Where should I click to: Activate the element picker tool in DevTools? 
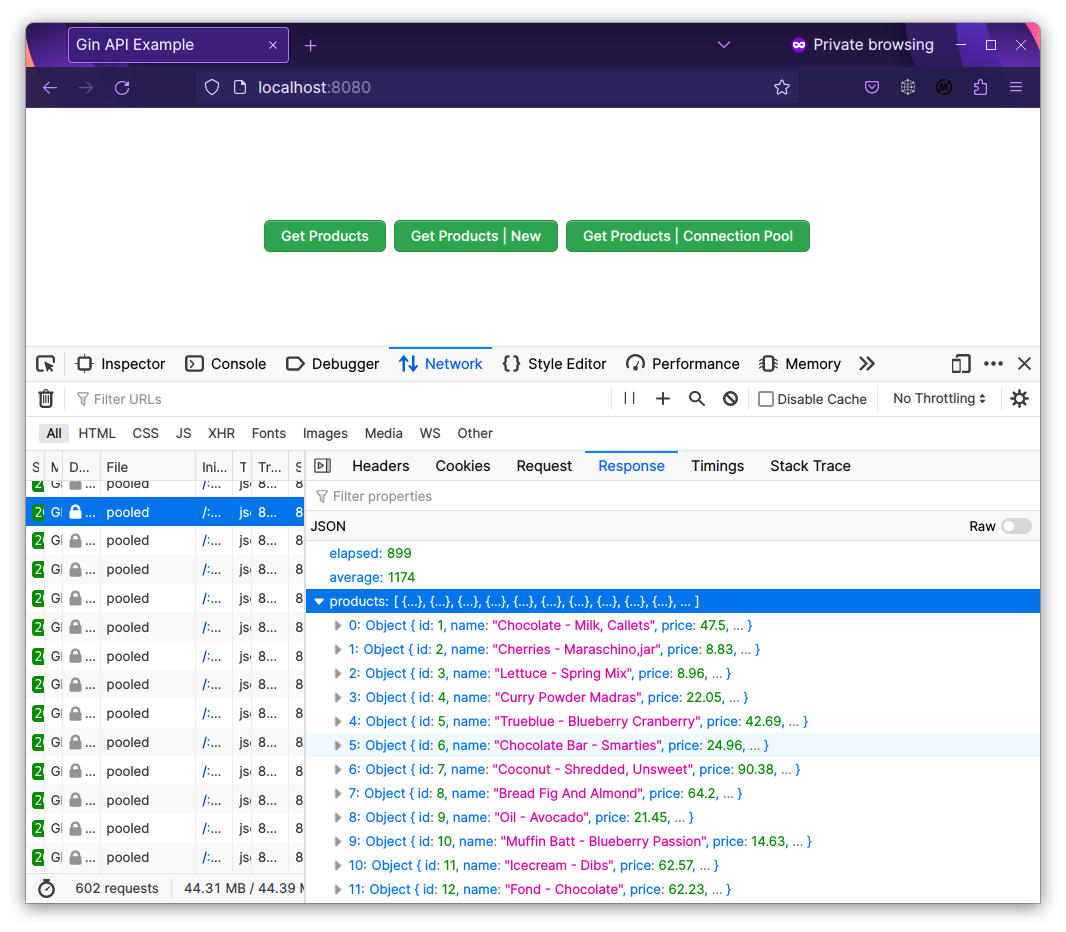pos(45,363)
